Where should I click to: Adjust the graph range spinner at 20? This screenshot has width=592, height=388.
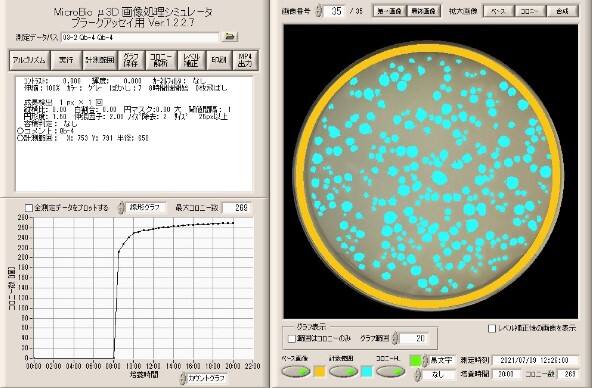click(x=395, y=338)
